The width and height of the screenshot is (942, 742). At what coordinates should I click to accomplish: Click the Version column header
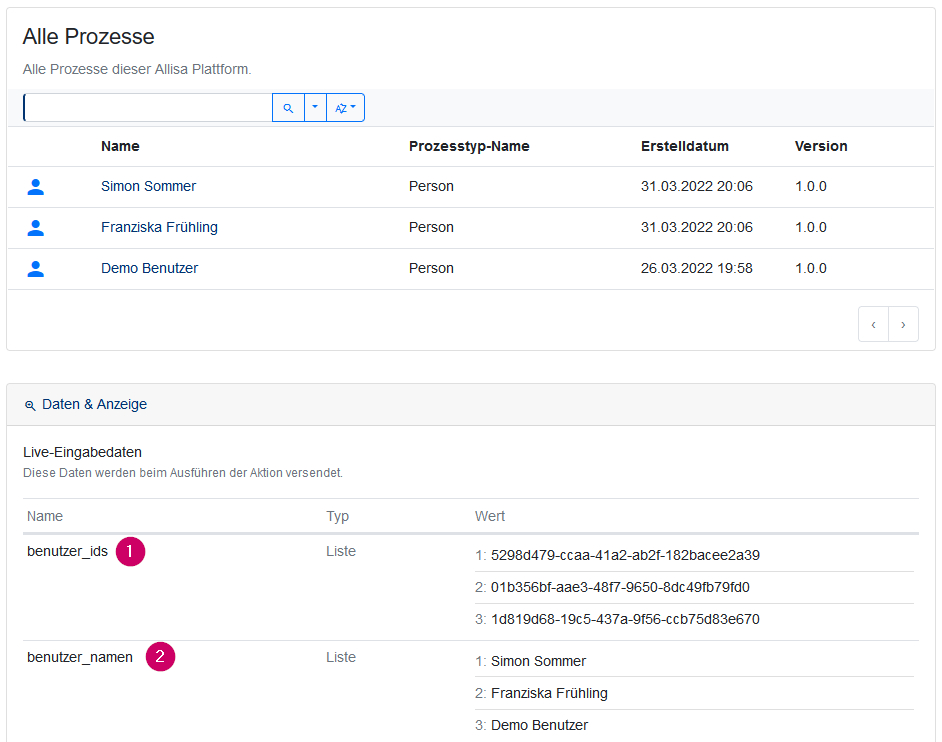point(821,146)
